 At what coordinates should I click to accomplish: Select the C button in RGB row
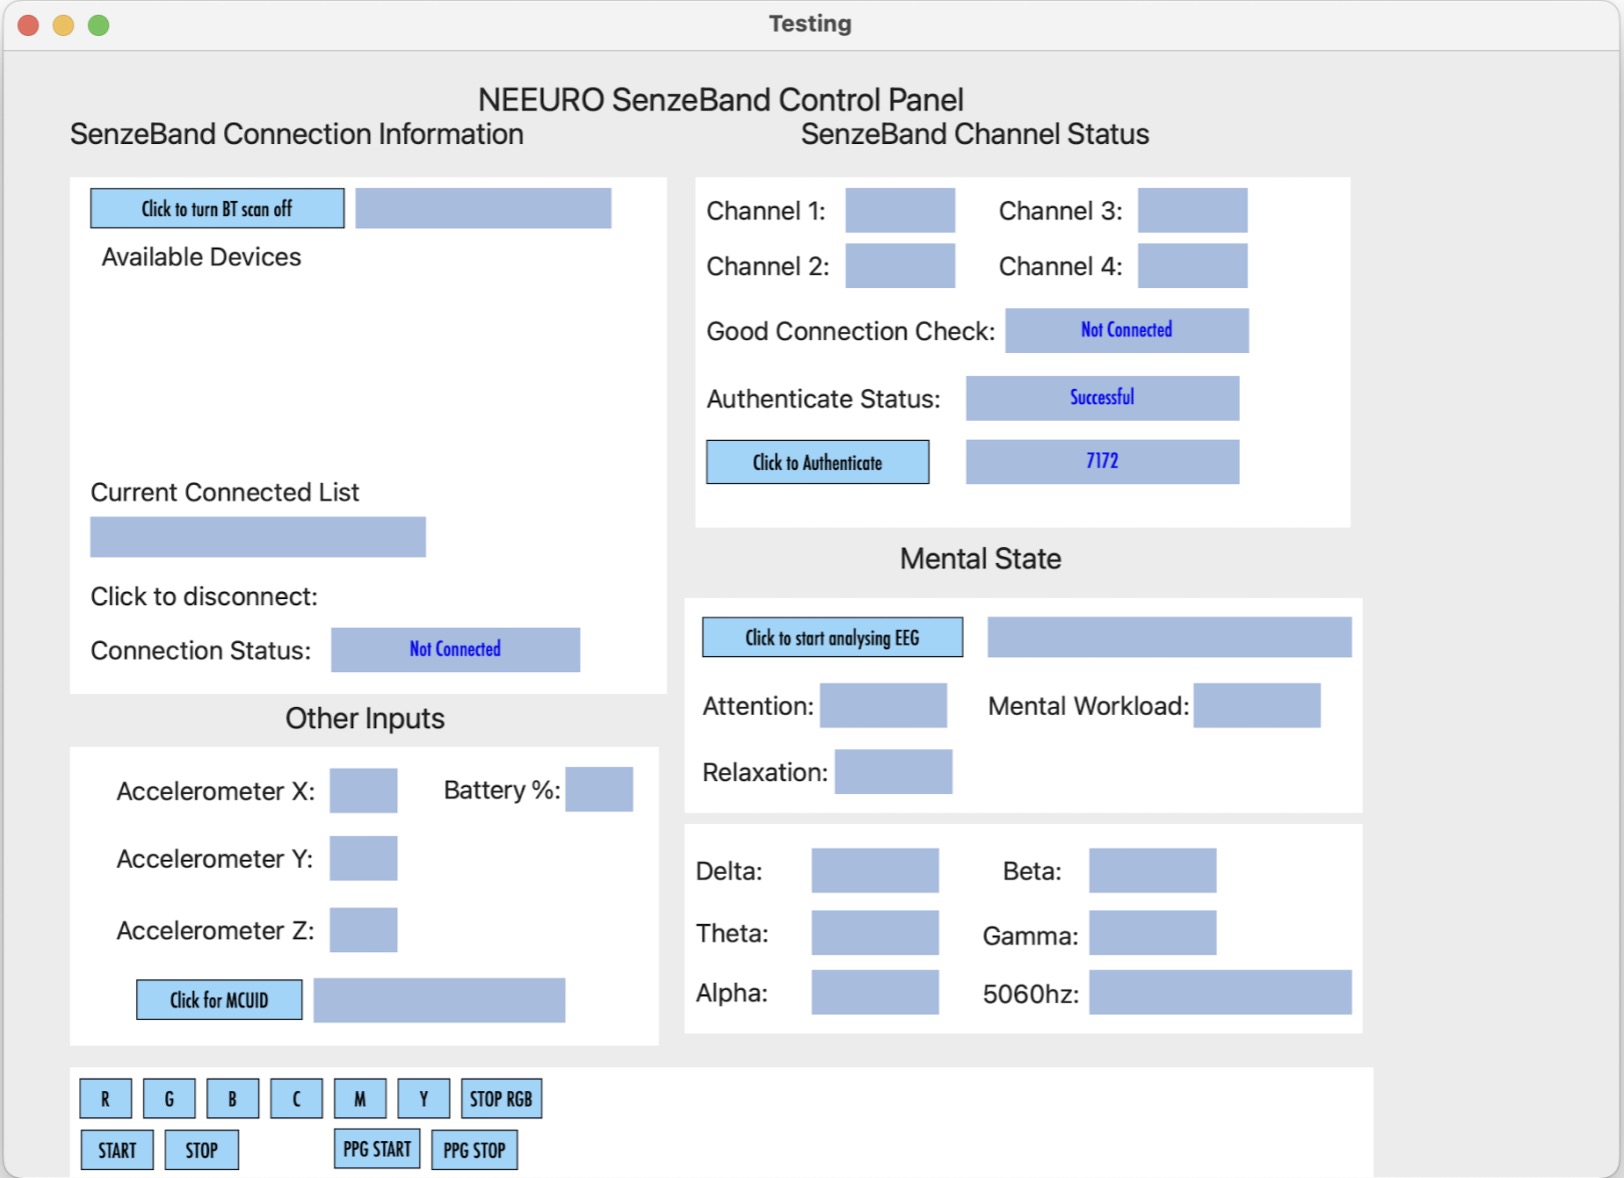coord(296,1098)
